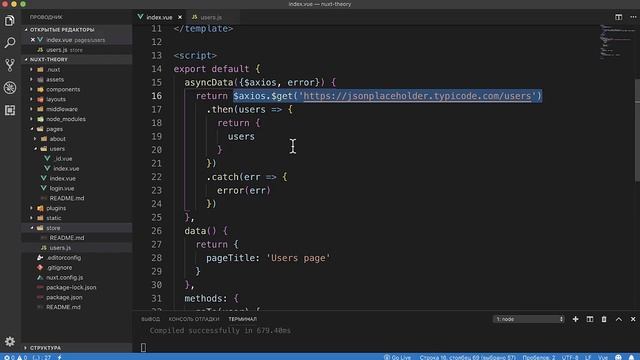The image size is (640, 360).
Task: Expand the .nuxt folder
Action: [53, 70]
